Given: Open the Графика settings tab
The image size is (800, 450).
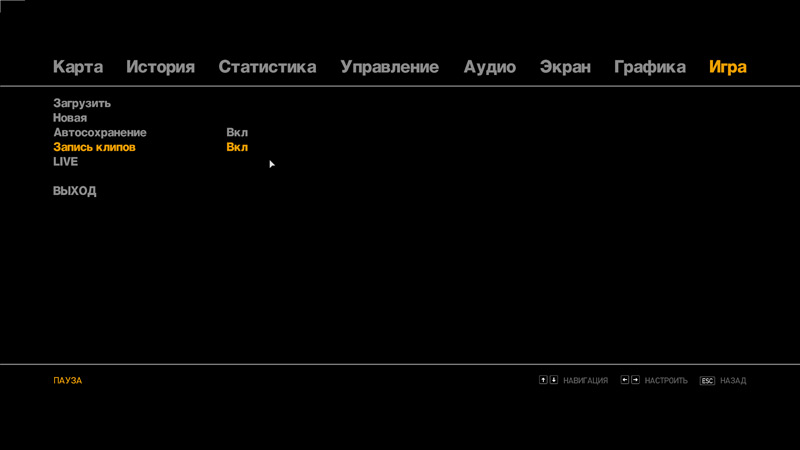Looking at the screenshot, I should click(x=649, y=67).
